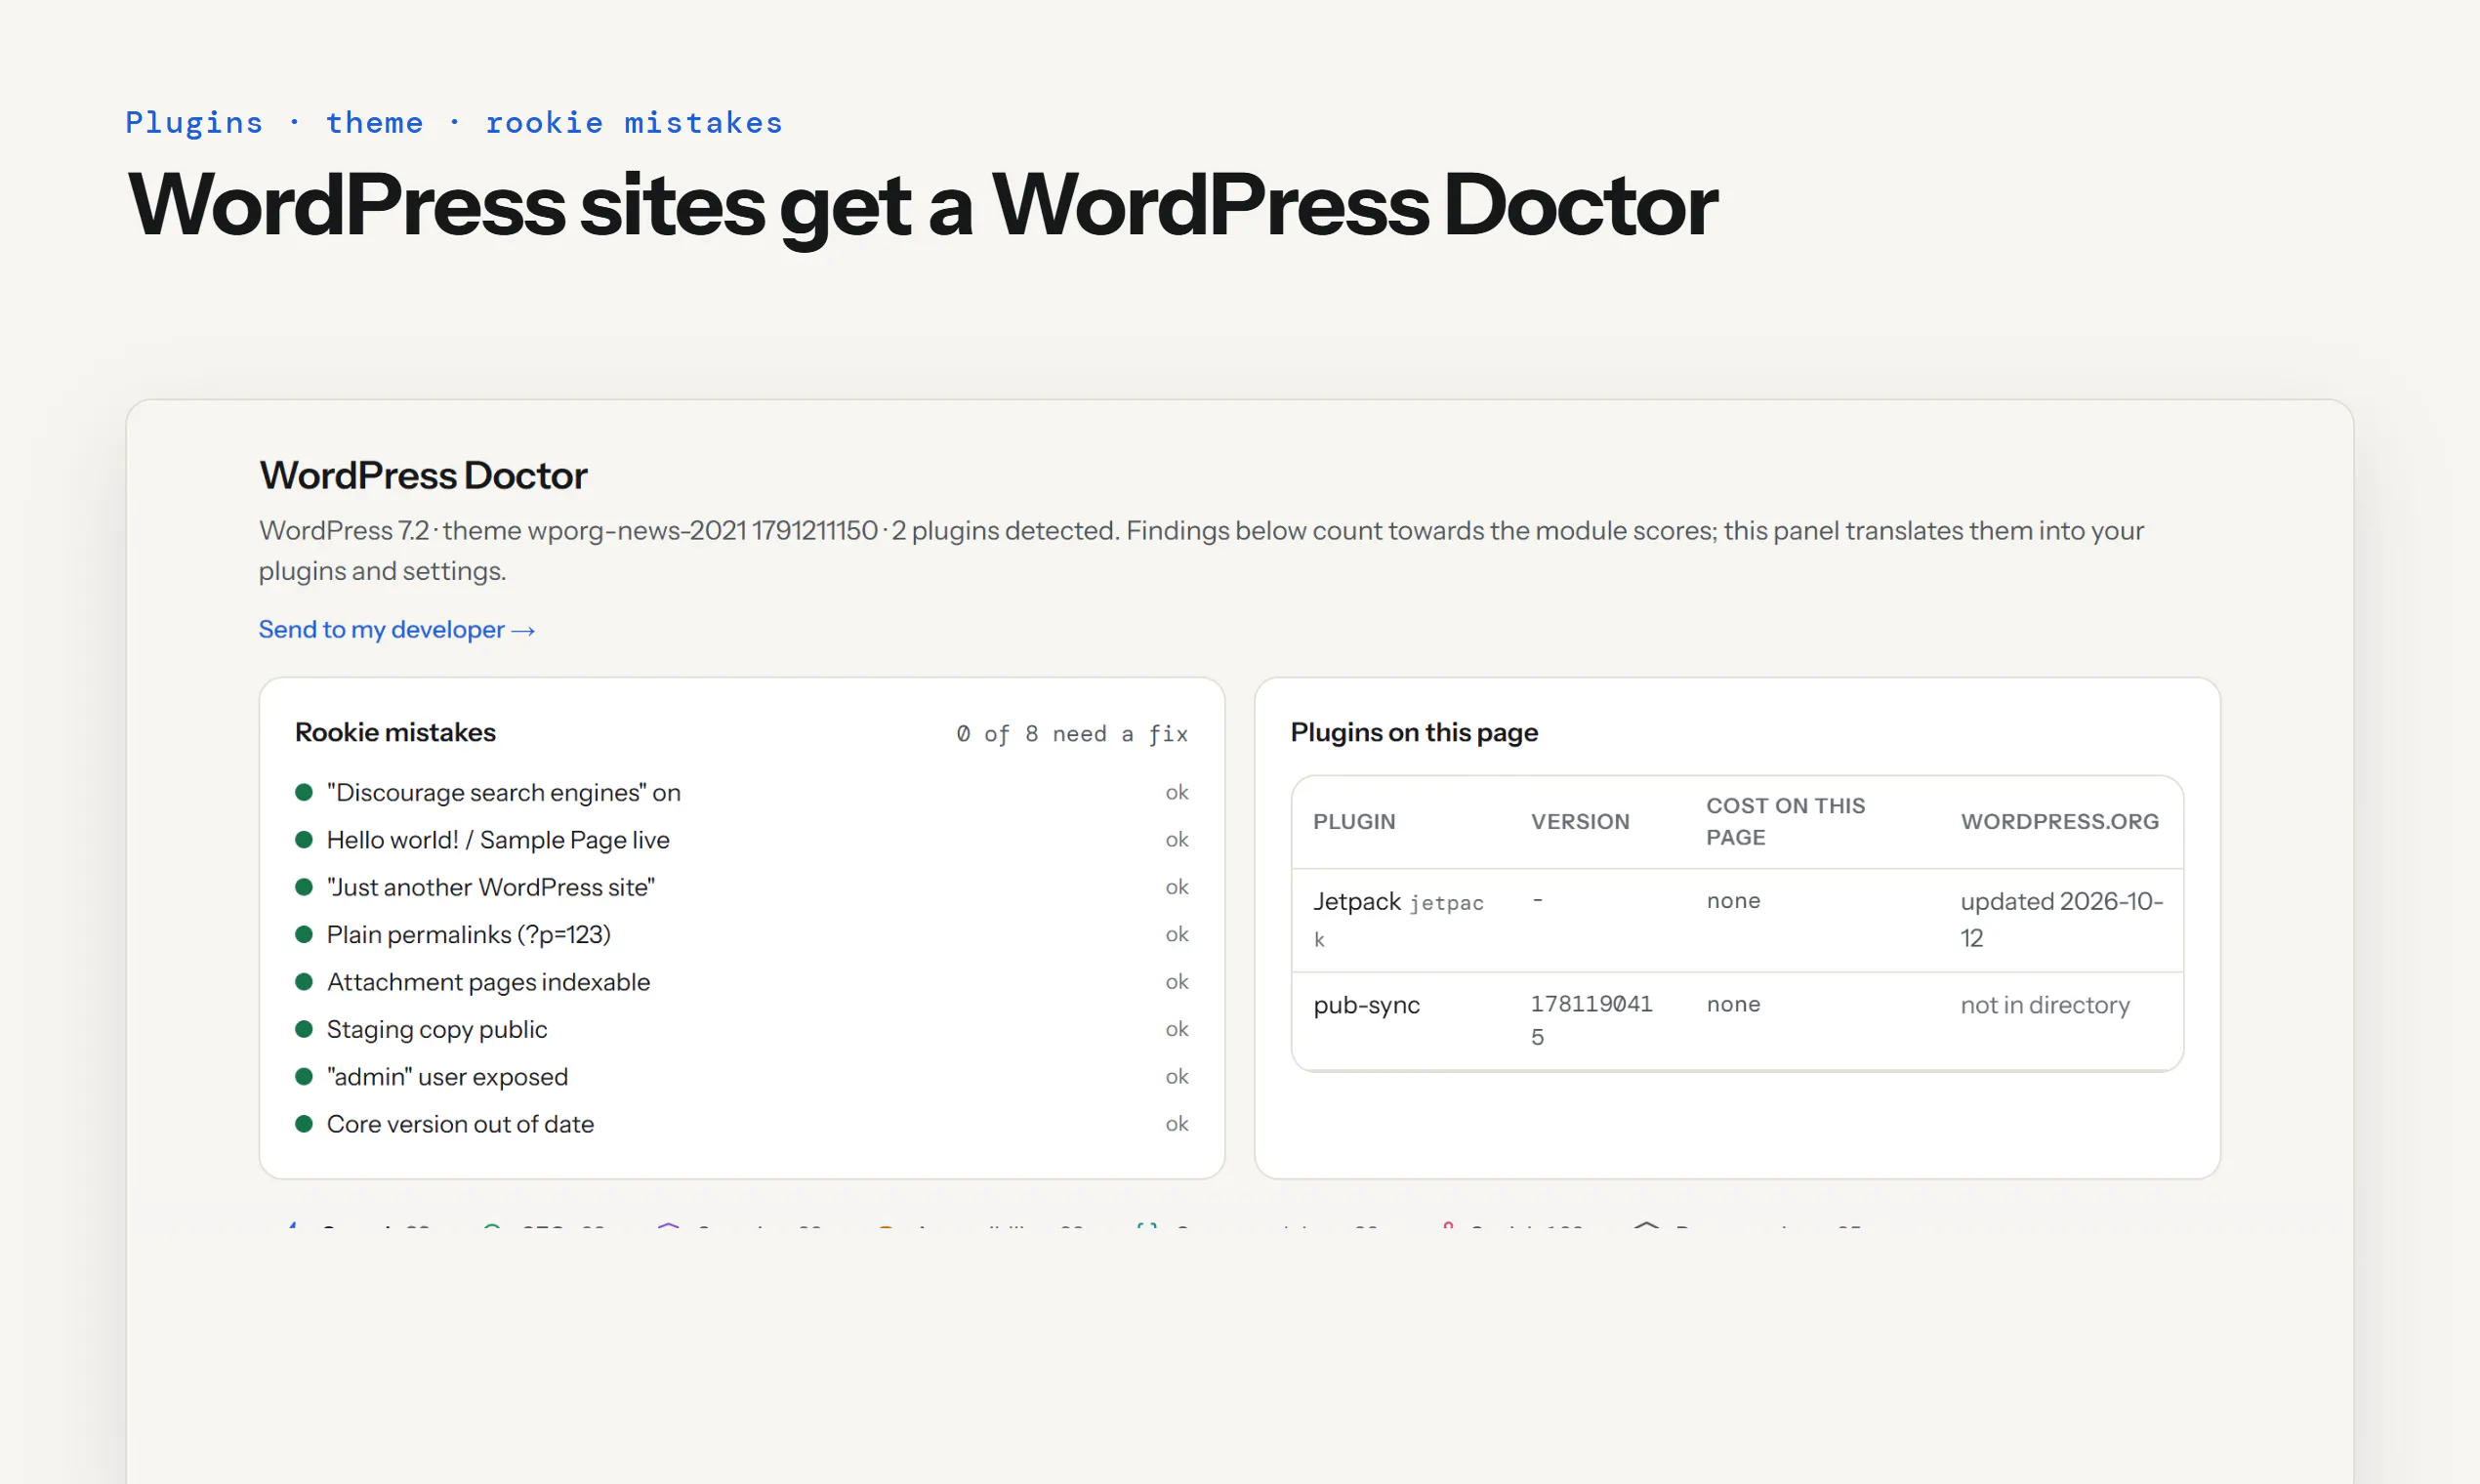The height and width of the screenshot is (1484, 2480).
Task: Click the 'WordPress 7.2 · theme wporg-news-2021' description paragraph
Action: pyautogui.click(x=1201, y=550)
